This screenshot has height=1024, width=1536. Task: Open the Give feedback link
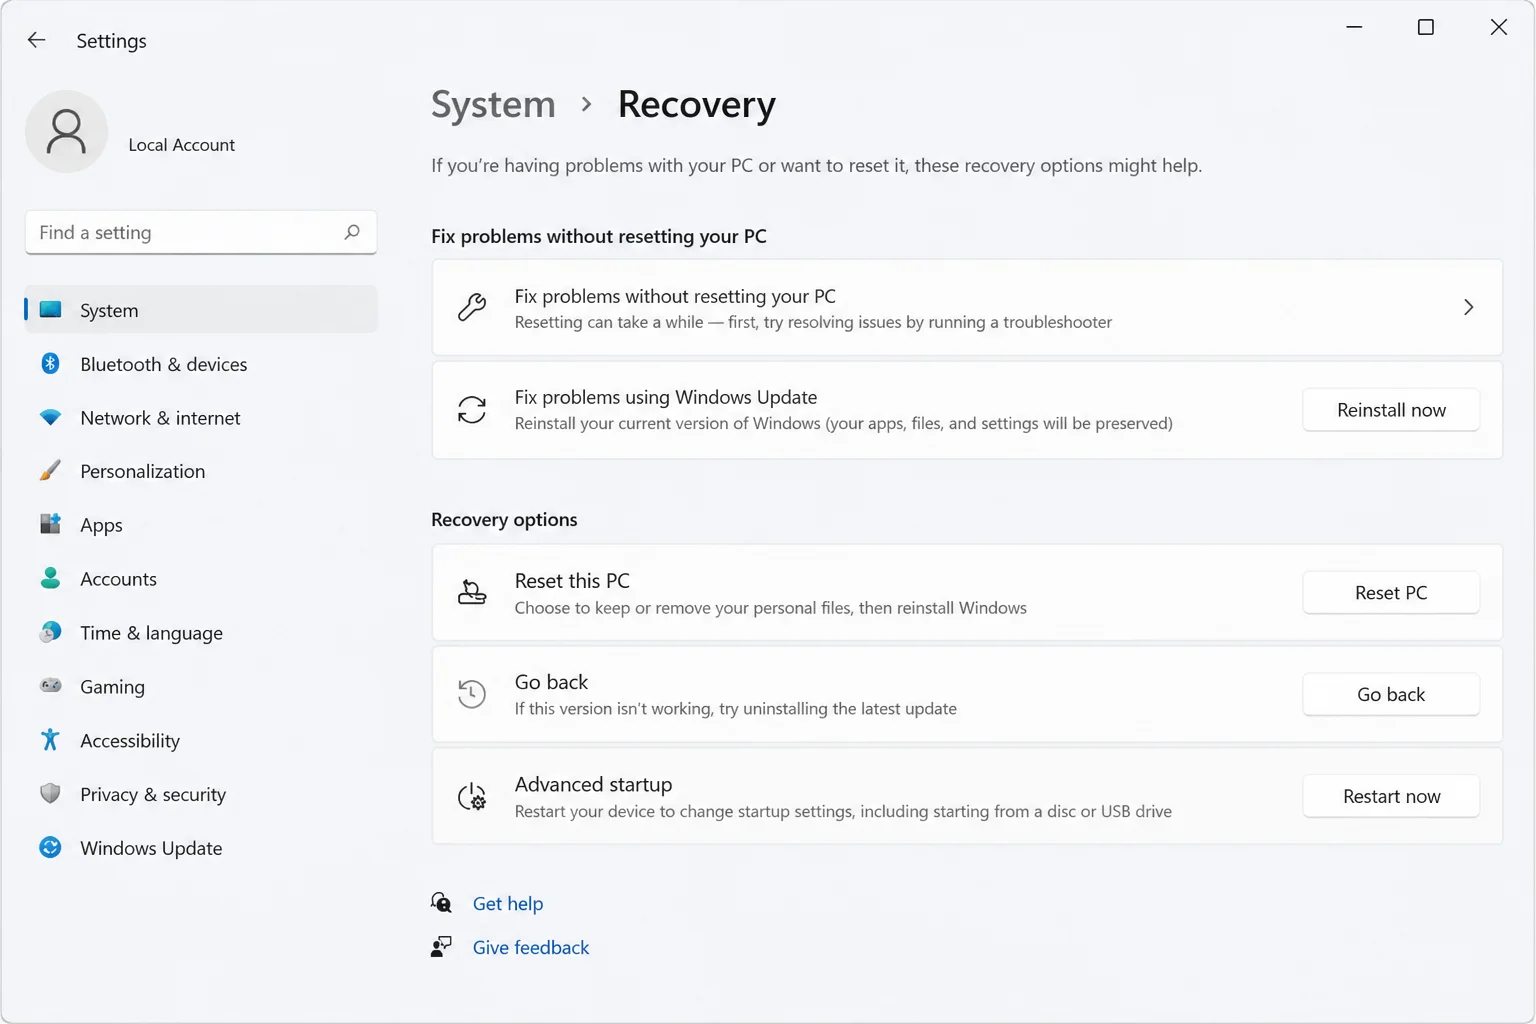click(531, 947)
